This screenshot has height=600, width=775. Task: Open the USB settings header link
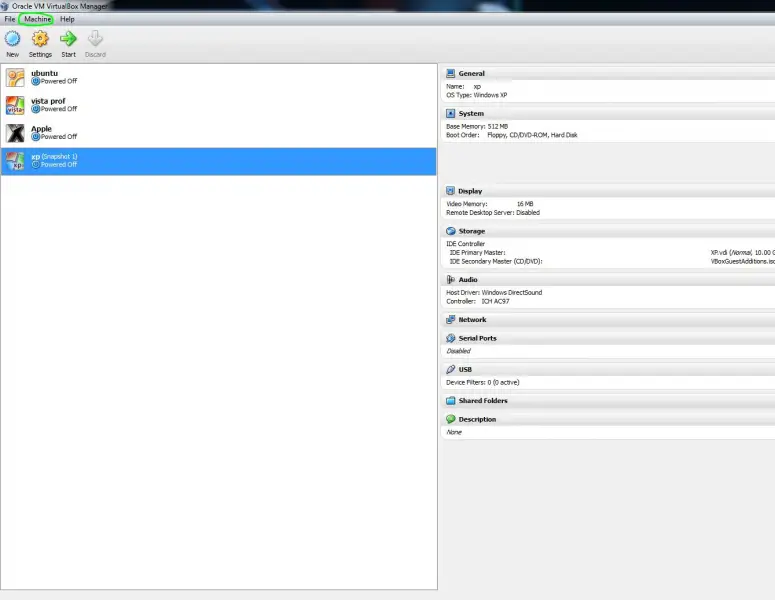[x=465, y=369]
